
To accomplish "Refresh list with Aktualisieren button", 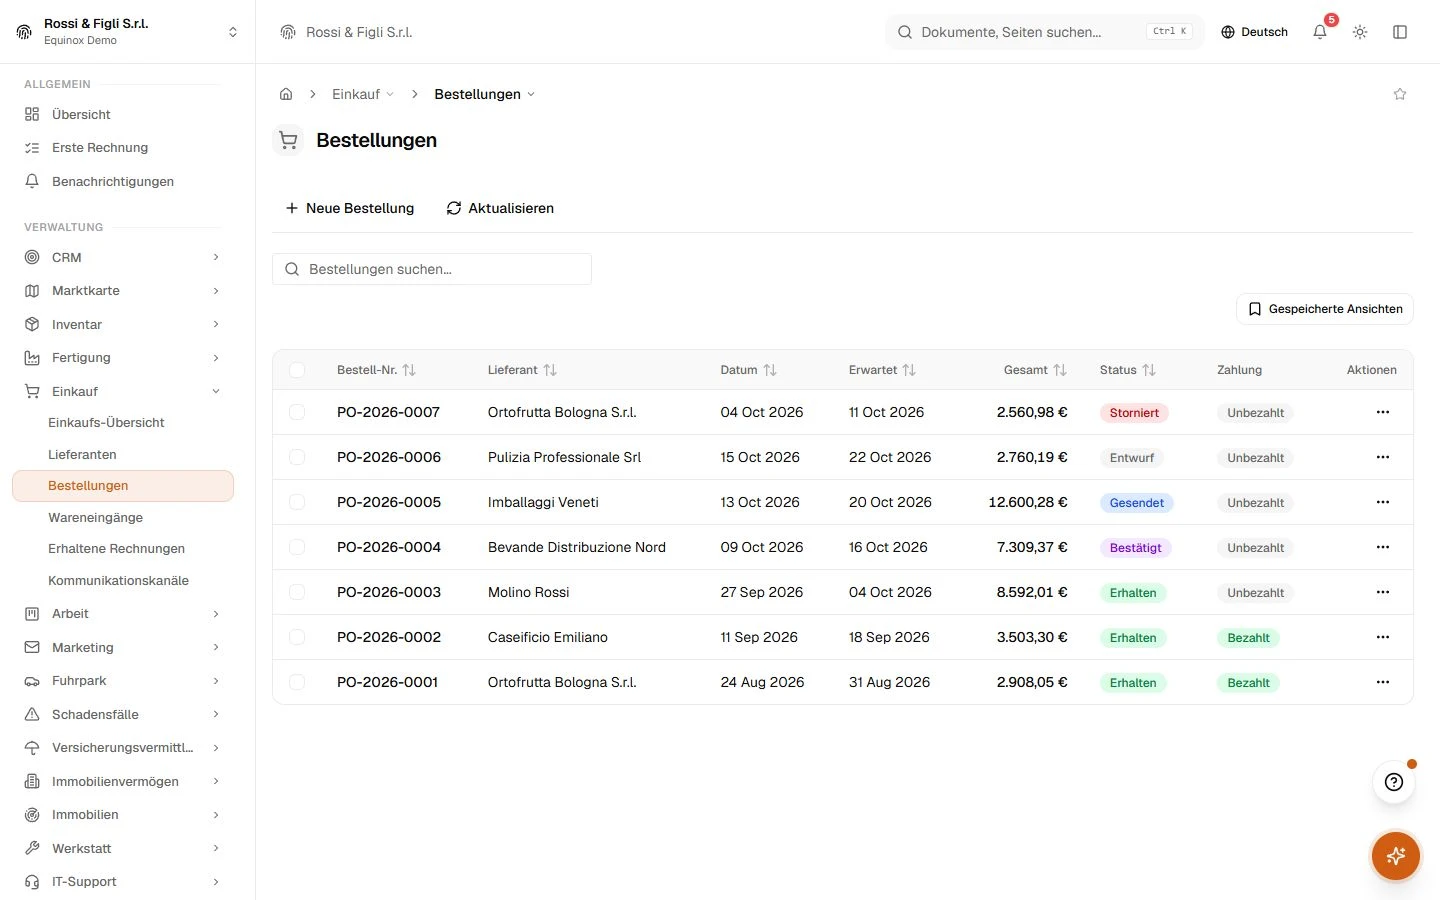I will [500, 208].
